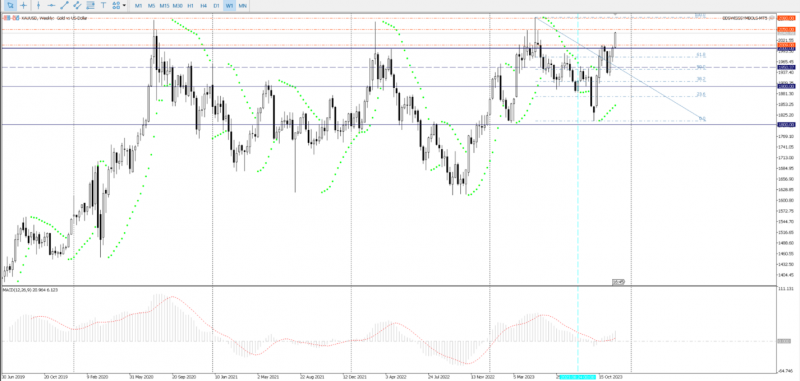The width and height of the screenshot is (800, 381).
Task: Click the XAUUSD Weekly chart title text
Action: pos(54,18)
